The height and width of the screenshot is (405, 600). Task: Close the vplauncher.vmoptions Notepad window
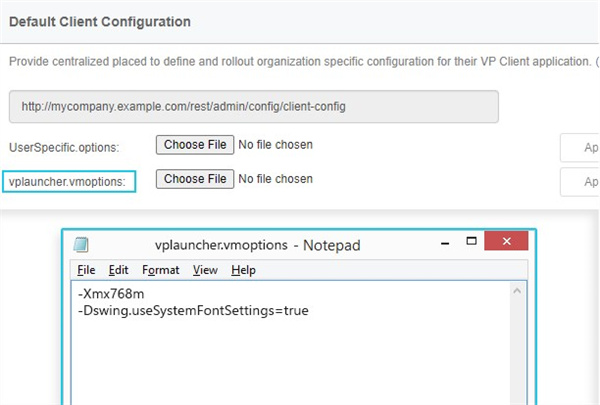507,243
